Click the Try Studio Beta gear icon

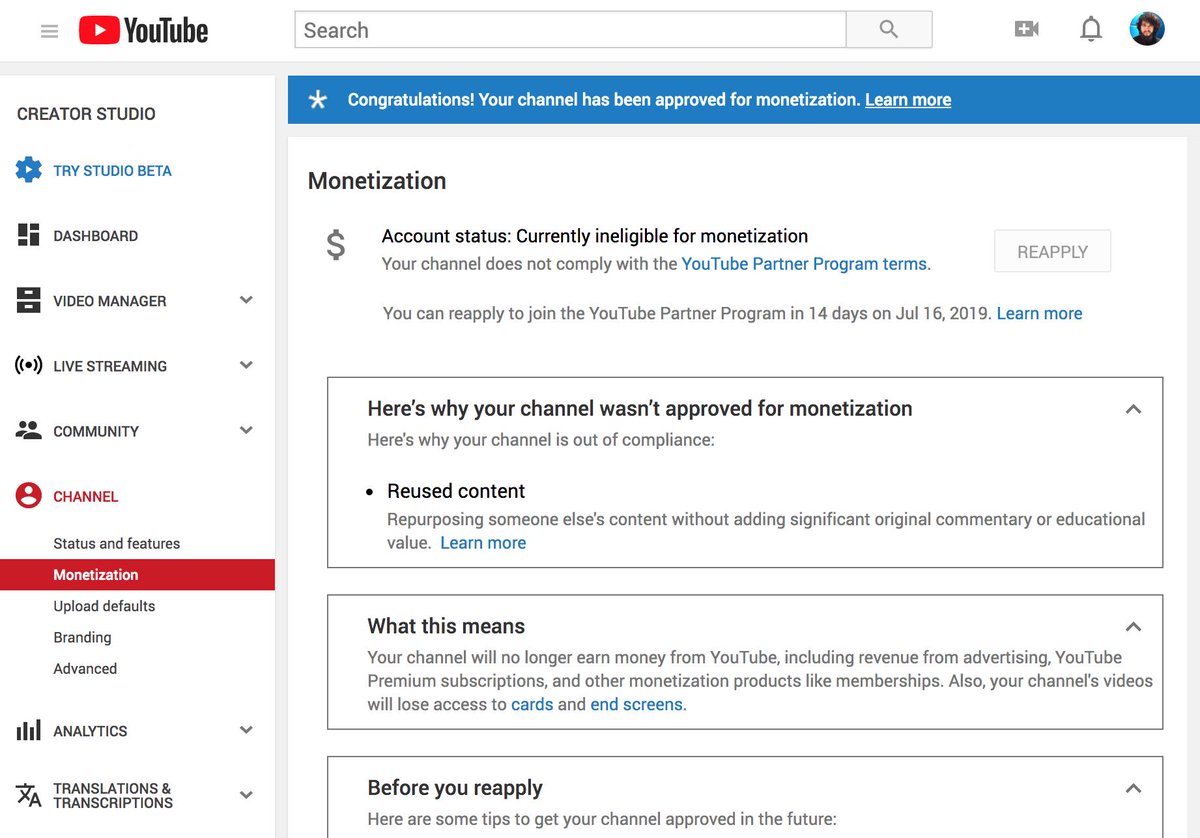[28, 170]
